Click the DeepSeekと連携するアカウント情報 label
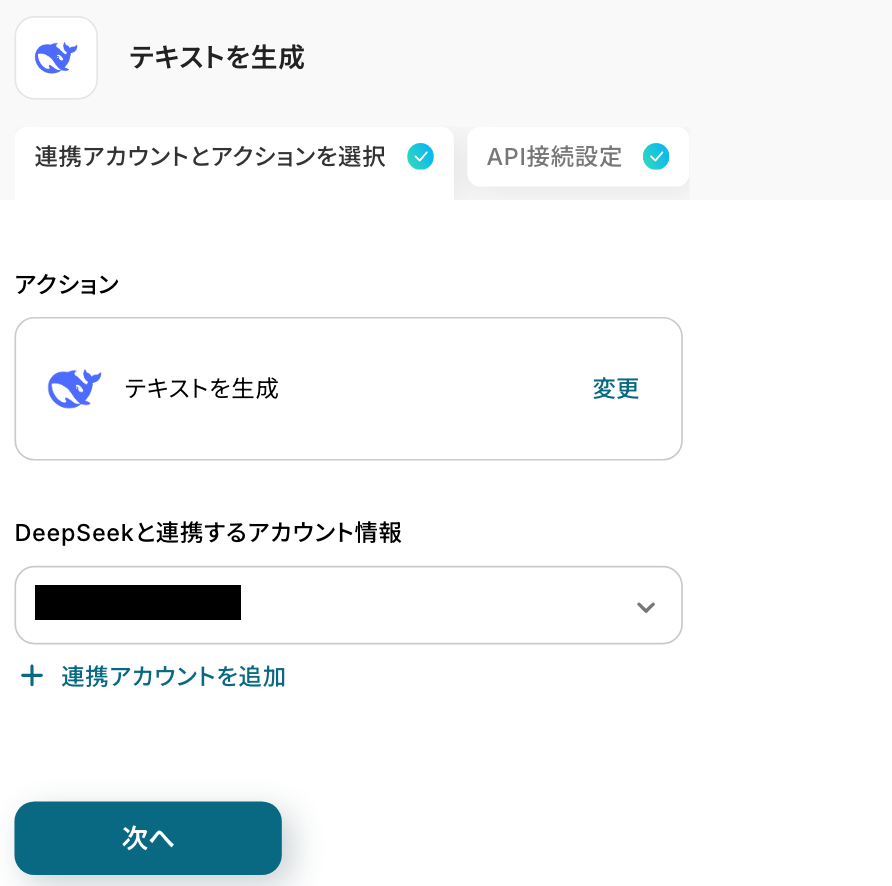The image size is (892, 886). click(208, 533)
